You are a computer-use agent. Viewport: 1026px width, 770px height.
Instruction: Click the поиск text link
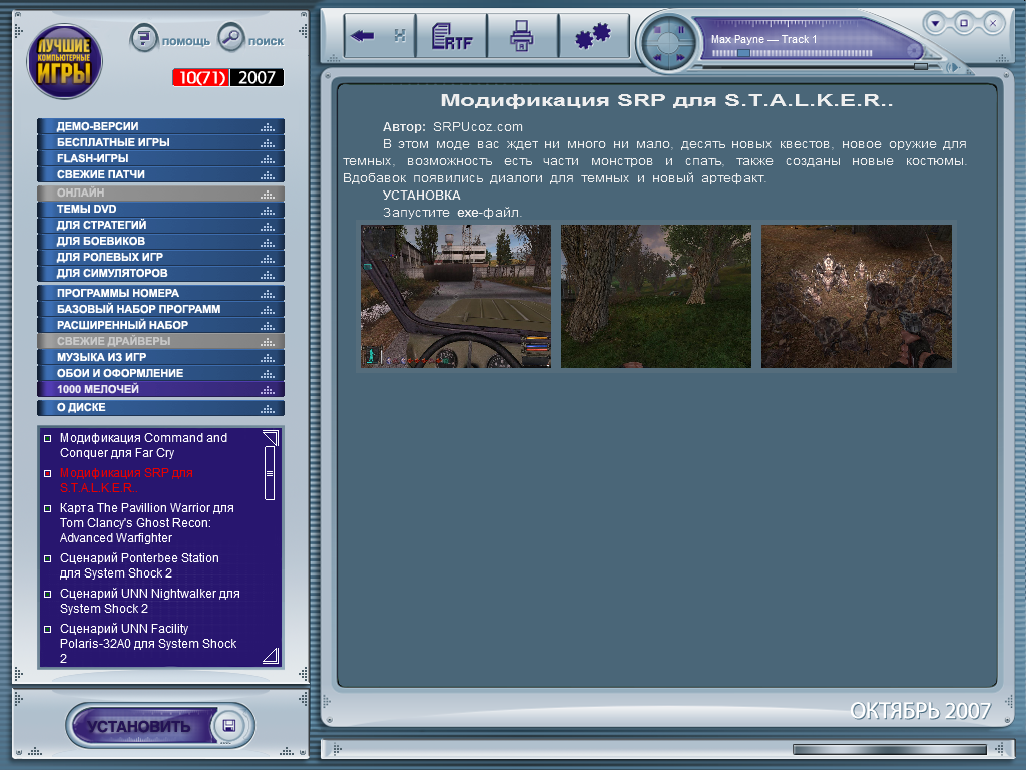tap(266, 41)
